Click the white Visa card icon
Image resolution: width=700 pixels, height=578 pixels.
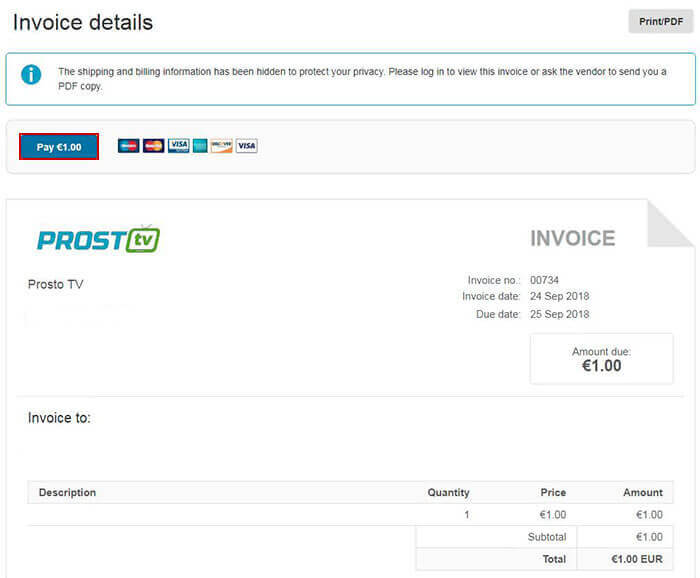(246, 146)
